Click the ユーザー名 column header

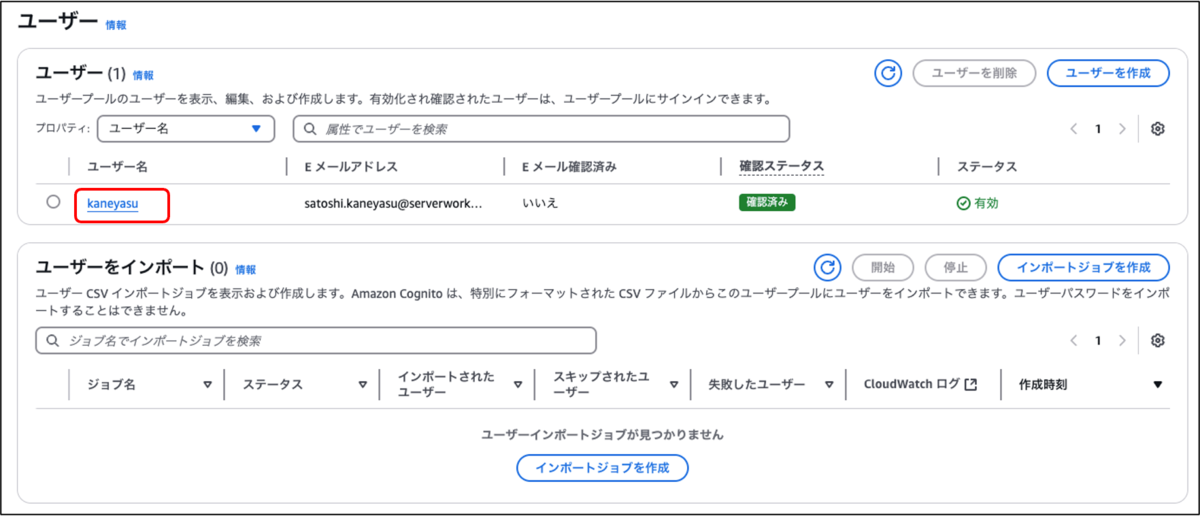click(117, 166)
